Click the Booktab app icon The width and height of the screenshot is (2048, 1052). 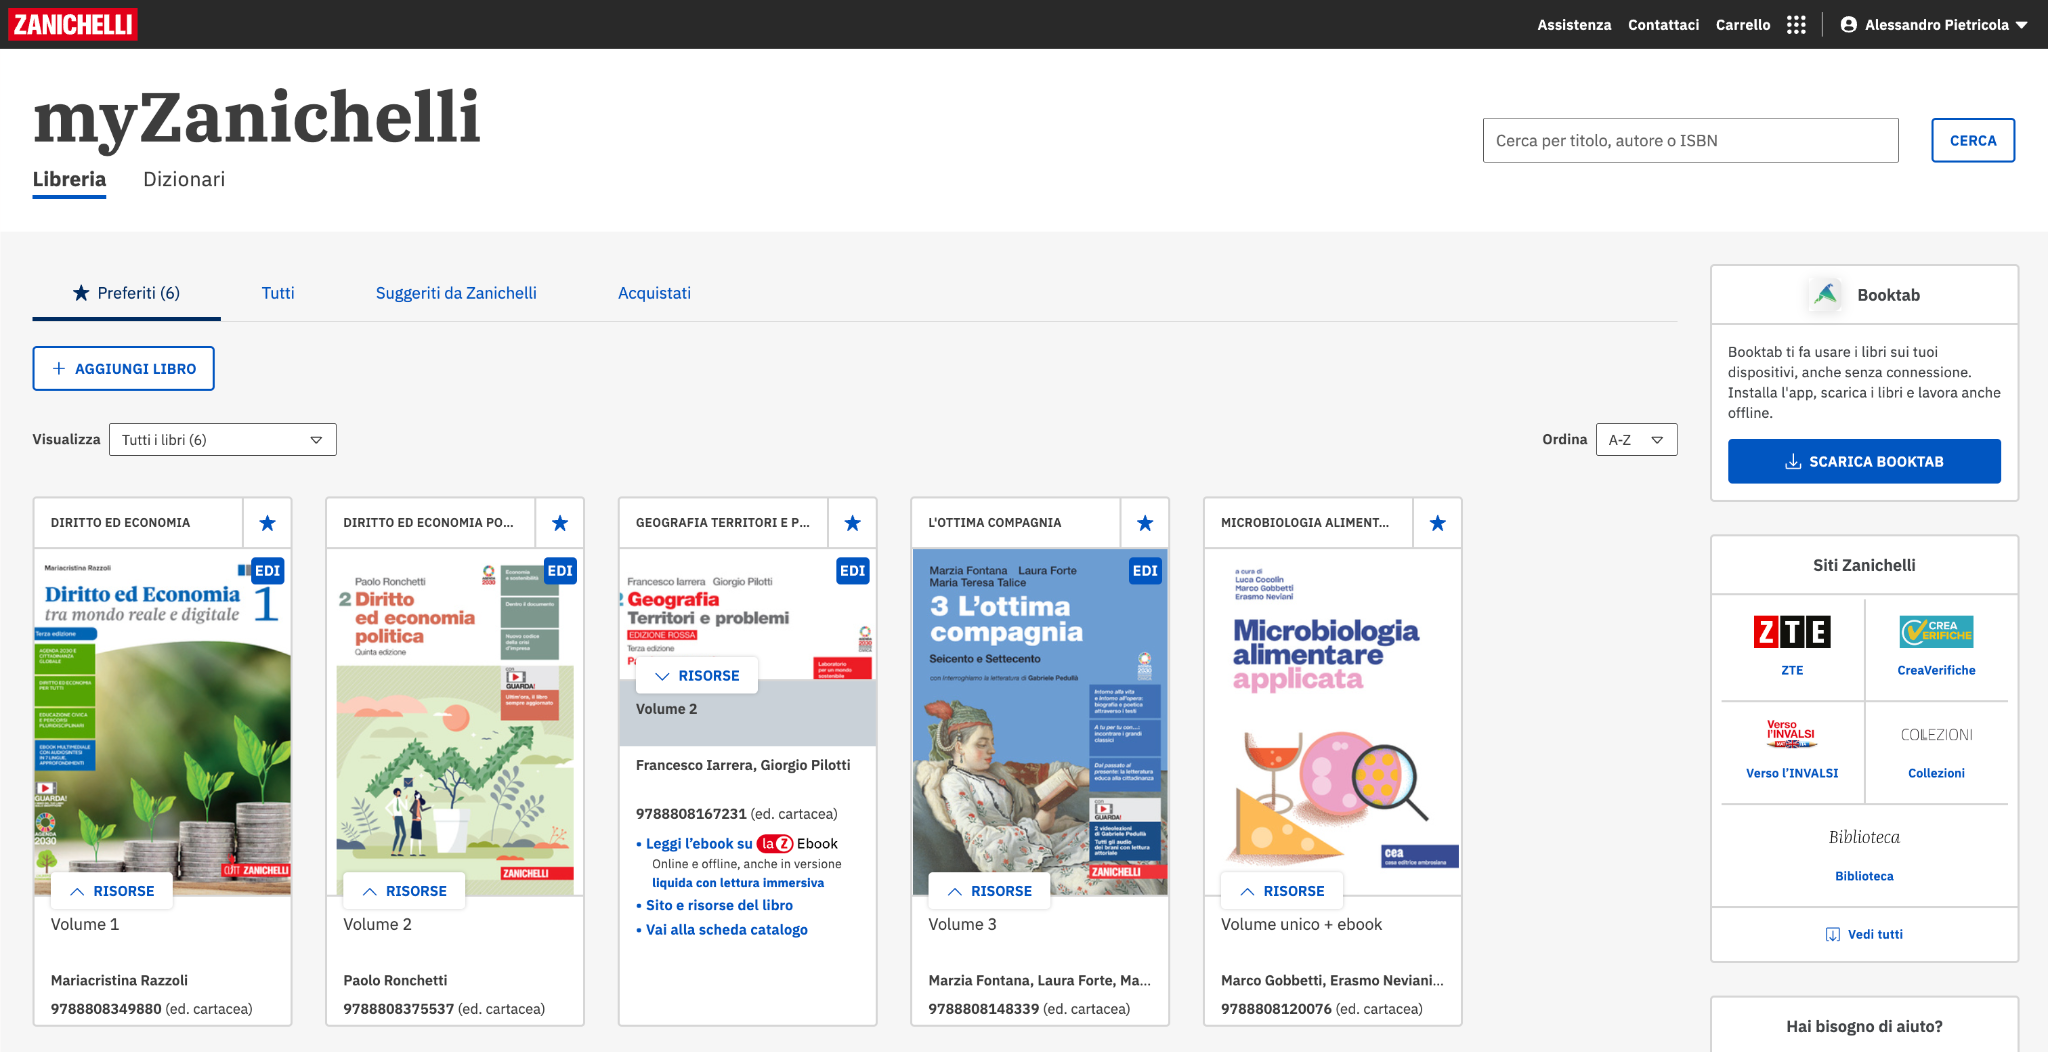(x=1826, y=294)
